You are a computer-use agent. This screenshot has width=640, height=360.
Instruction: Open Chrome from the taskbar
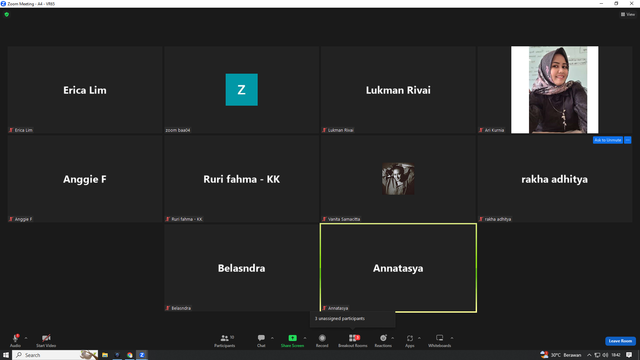(x=129, y=355)
